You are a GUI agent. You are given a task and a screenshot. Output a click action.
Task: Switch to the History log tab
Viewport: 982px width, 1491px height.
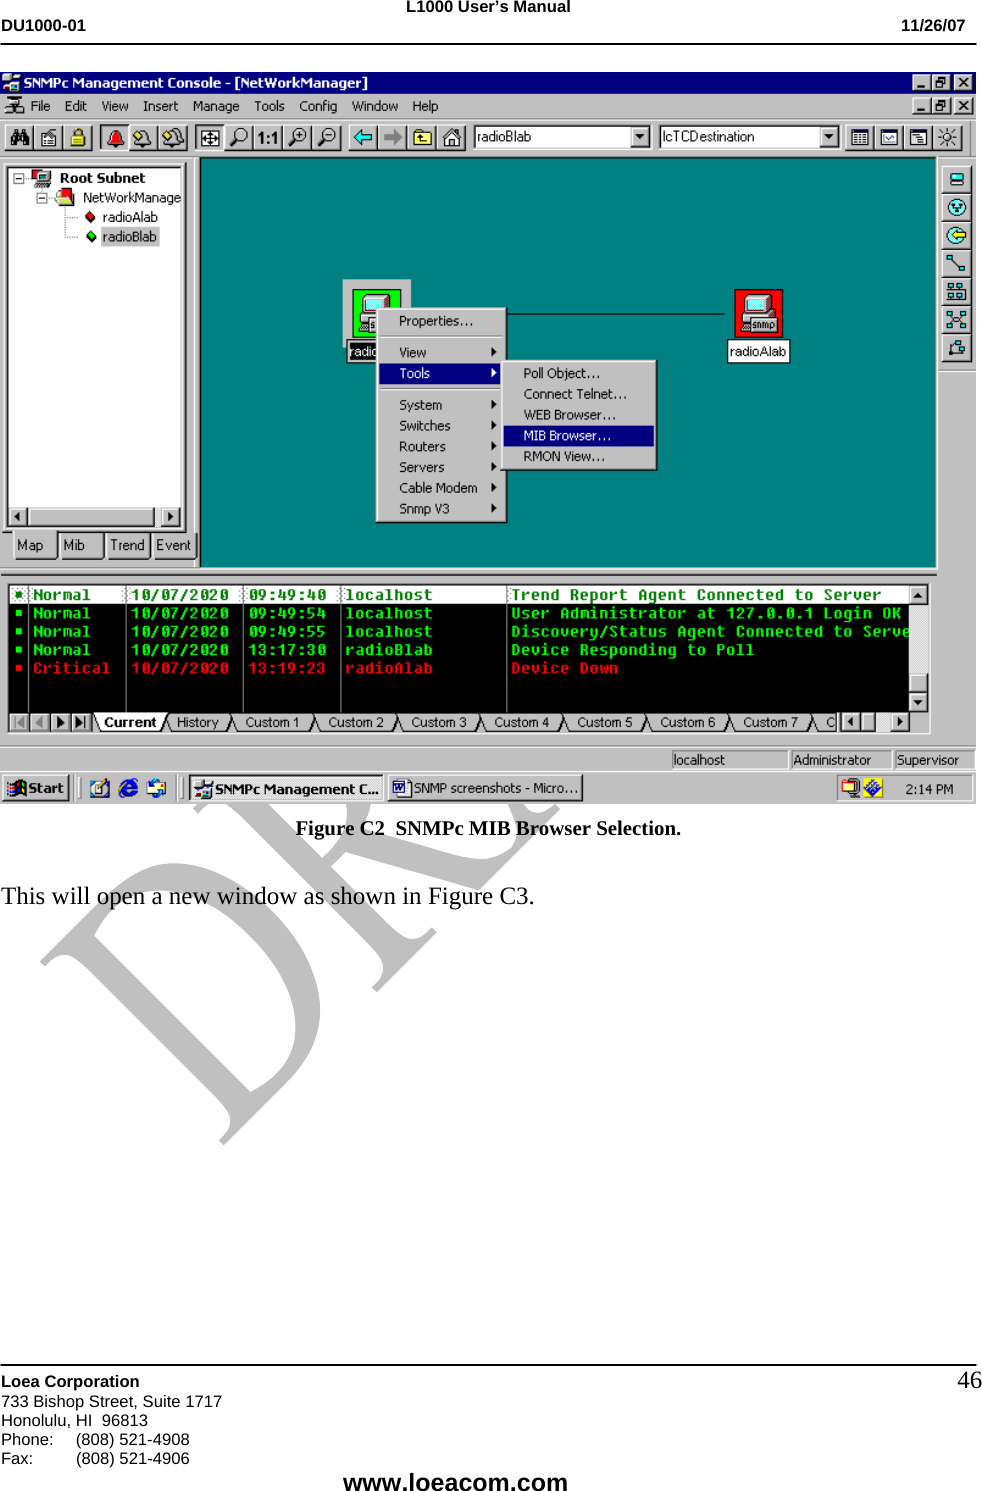pos(198,721)
